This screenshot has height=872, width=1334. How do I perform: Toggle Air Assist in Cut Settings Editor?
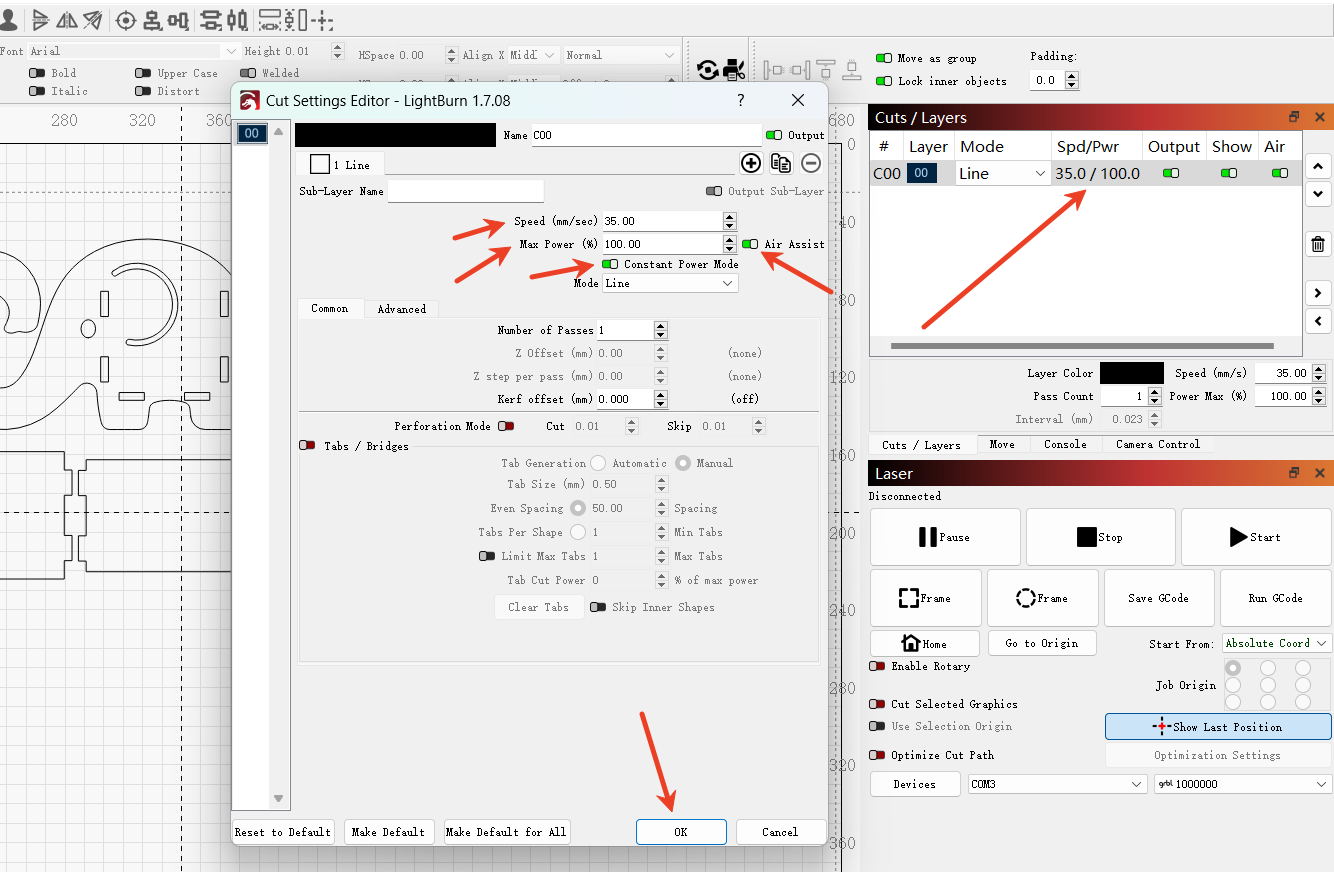pyautogui.click(x=750, y=244)
